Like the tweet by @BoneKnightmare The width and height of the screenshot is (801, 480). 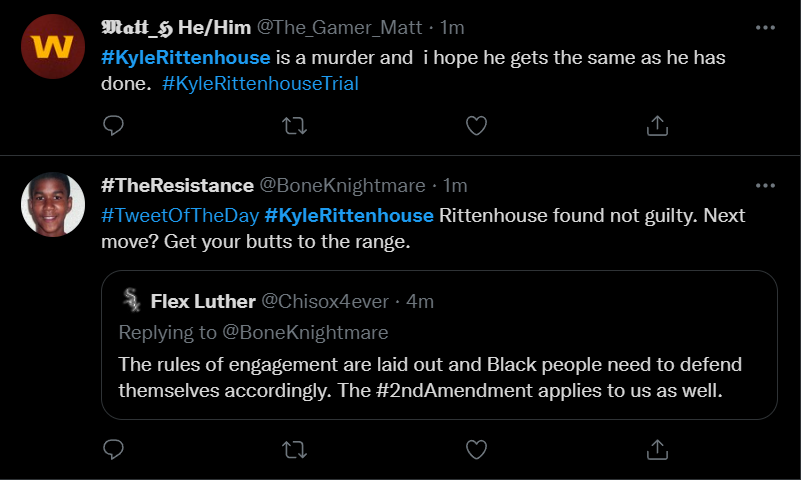coord(477,450)
